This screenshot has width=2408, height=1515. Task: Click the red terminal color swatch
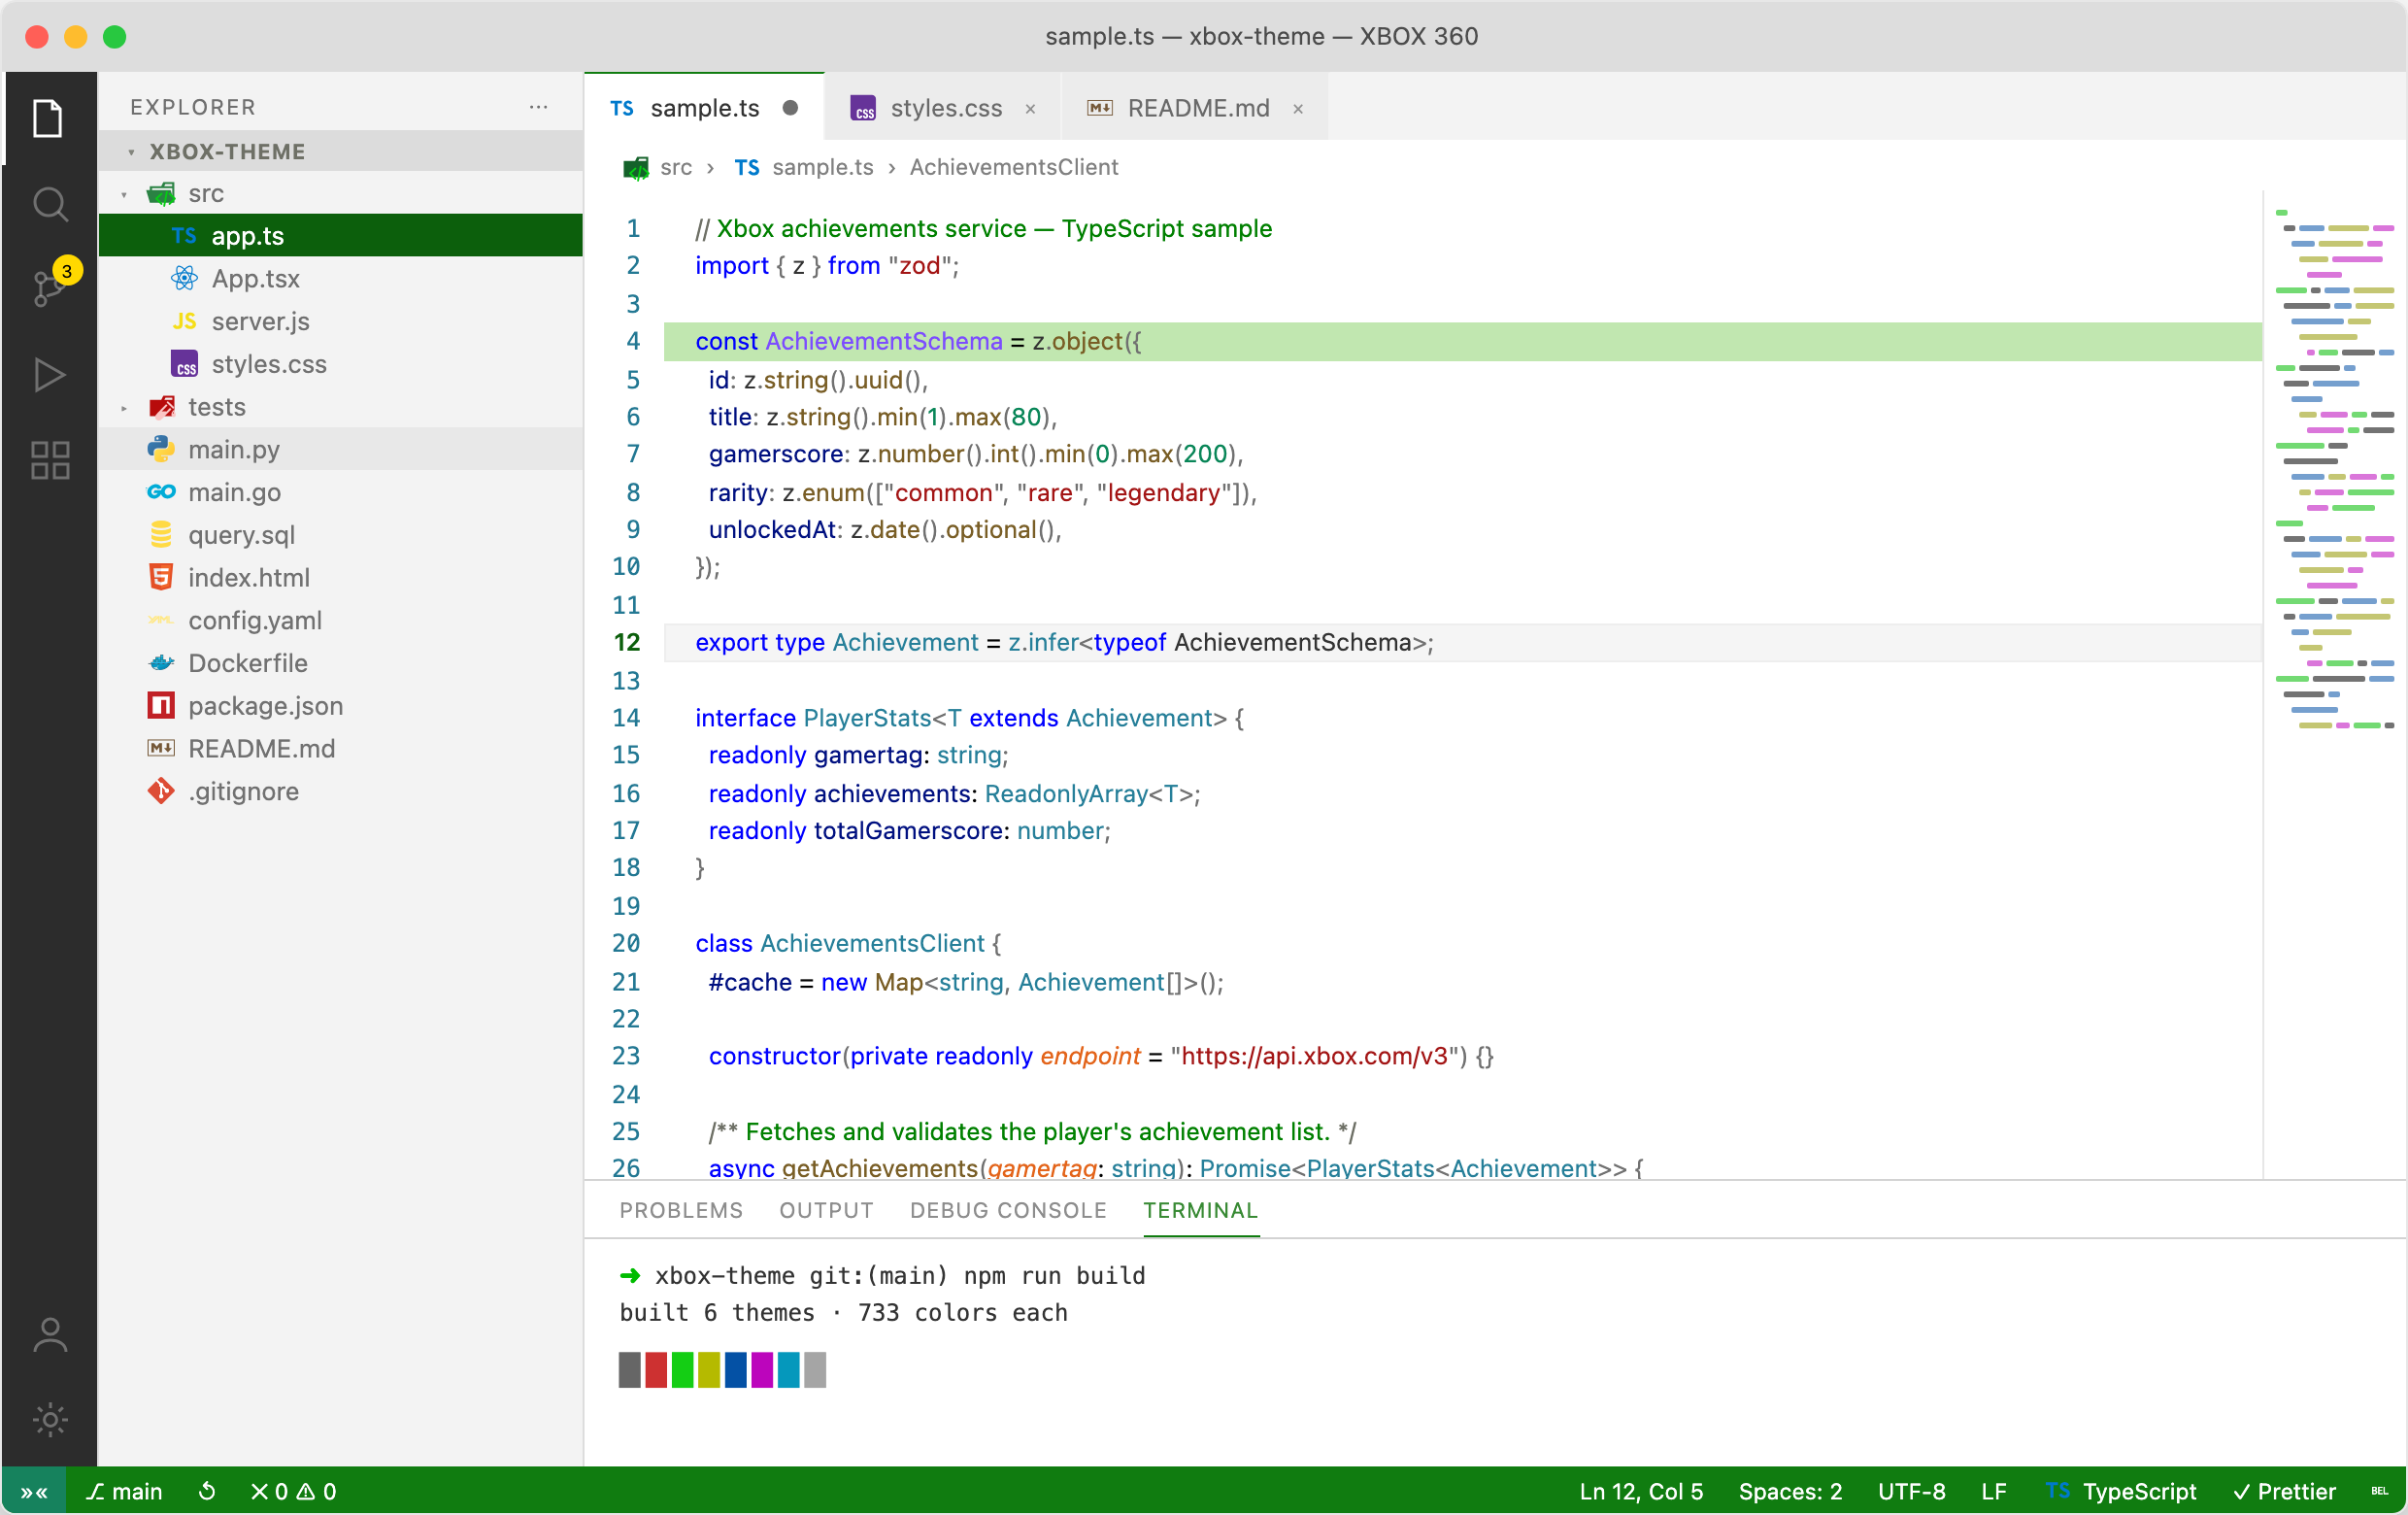point(656,1369)
